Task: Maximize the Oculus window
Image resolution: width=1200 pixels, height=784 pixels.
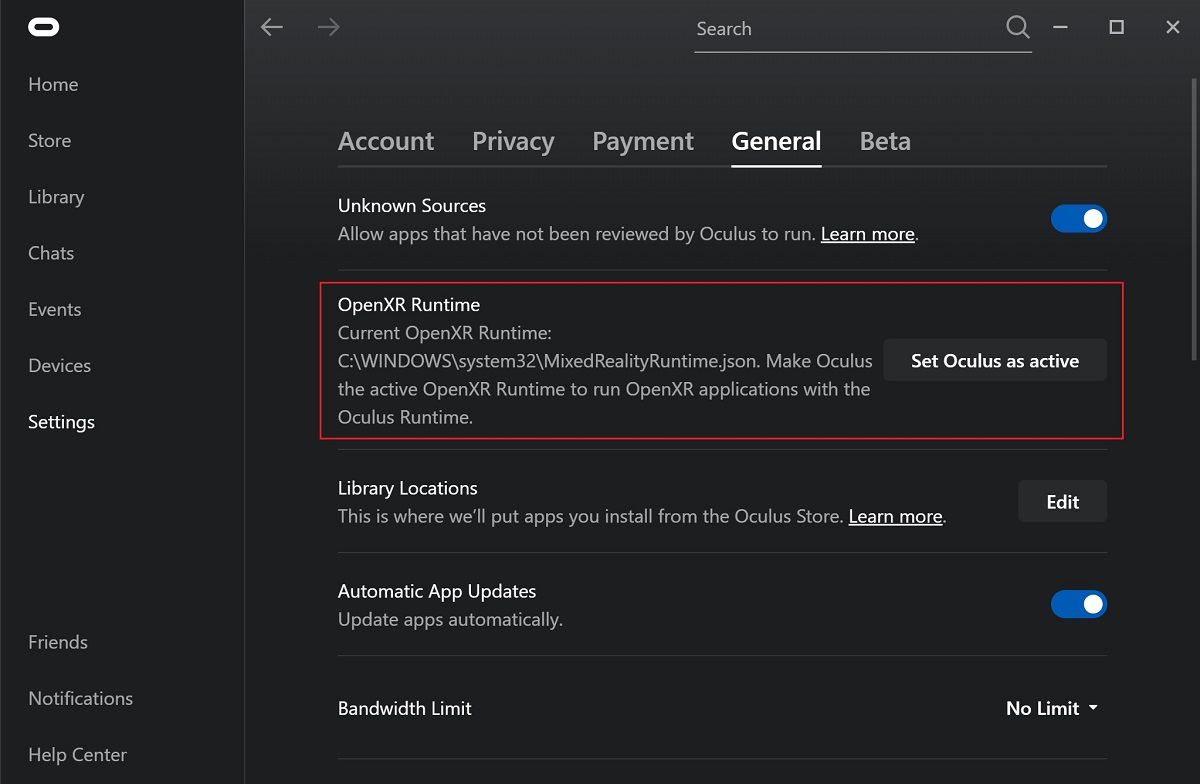Action: pyautogui.click(x=1116, y=28)
